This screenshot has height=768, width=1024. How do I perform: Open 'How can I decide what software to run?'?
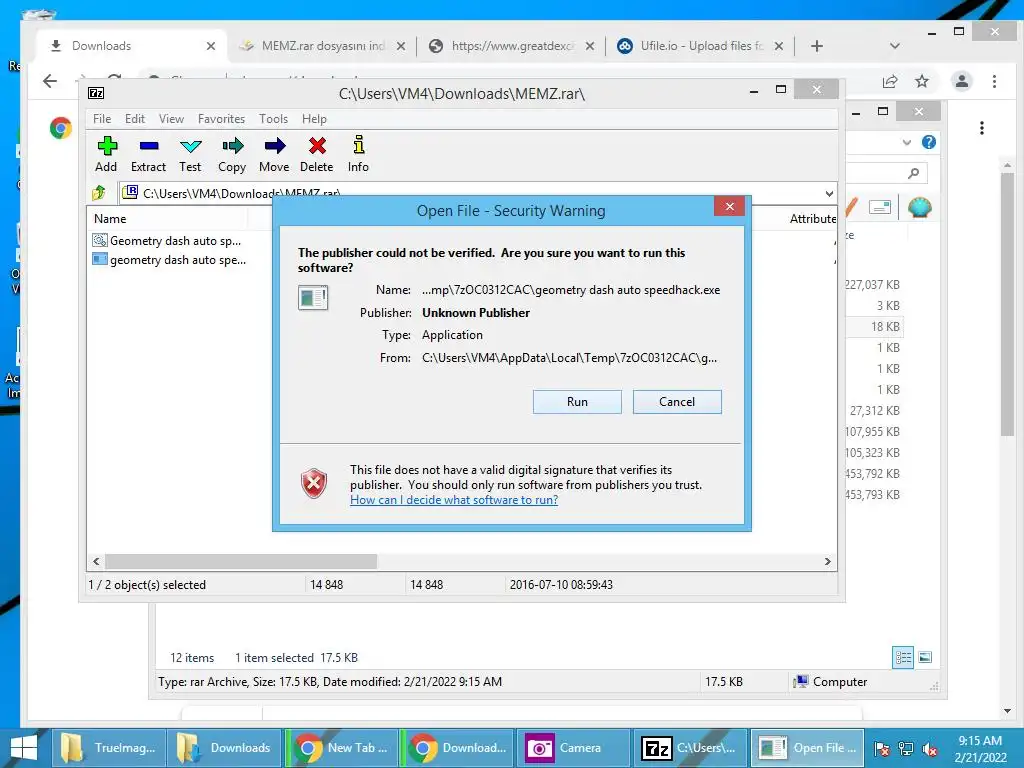click(x=454, y=500)
